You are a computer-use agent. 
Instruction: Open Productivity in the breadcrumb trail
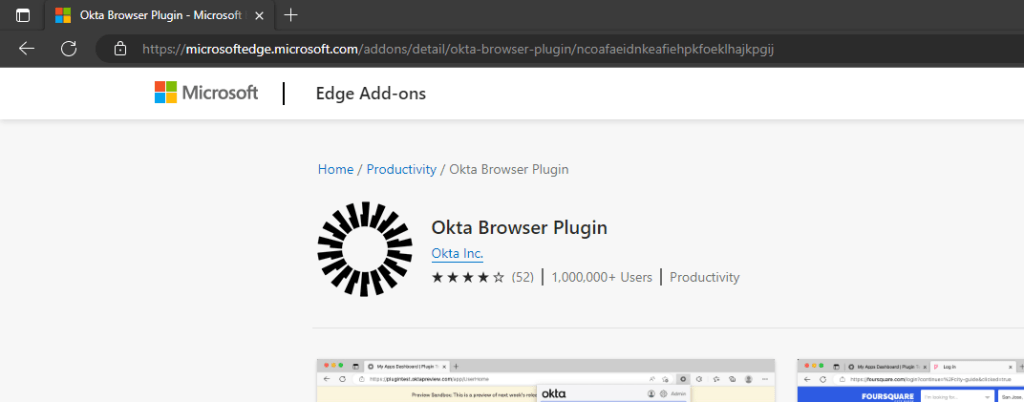click(x=401, y=169)
